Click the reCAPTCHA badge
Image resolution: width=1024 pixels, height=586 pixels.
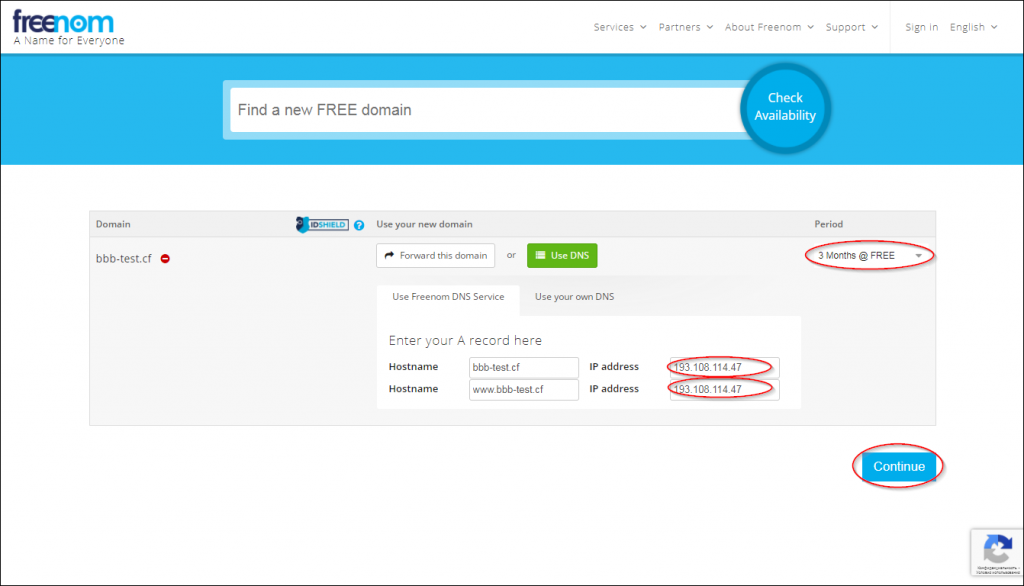tap(997, 552)
